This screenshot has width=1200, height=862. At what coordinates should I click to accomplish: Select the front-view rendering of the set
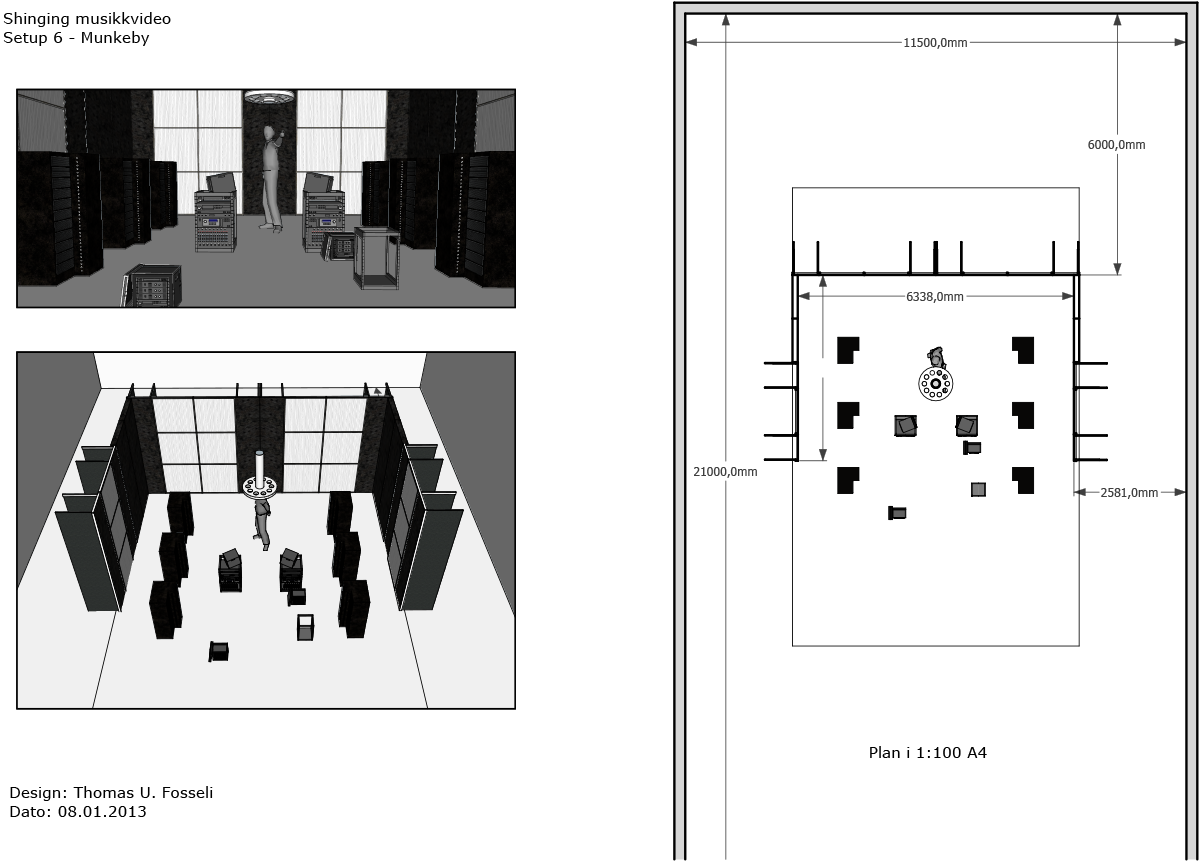coord(266,198)
